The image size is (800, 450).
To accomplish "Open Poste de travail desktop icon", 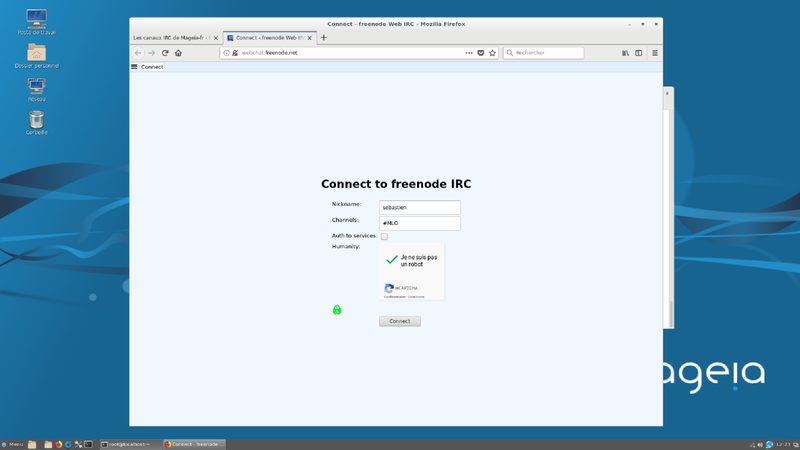I will (x=37, y=22).
